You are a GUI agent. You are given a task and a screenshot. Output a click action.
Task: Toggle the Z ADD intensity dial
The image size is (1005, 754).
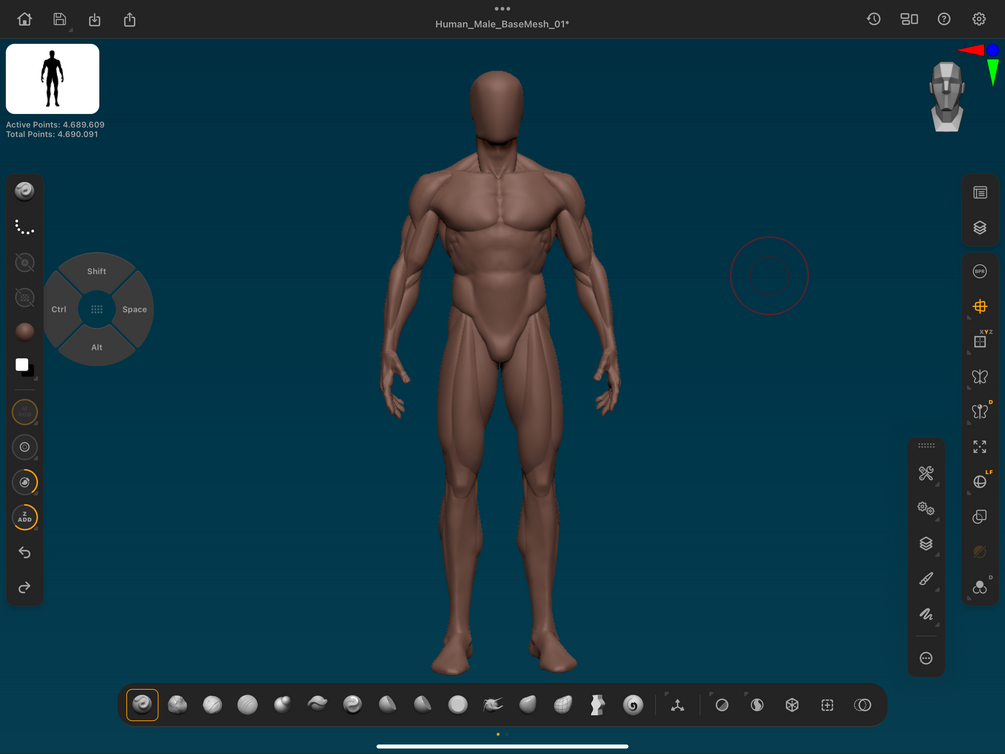24,517
